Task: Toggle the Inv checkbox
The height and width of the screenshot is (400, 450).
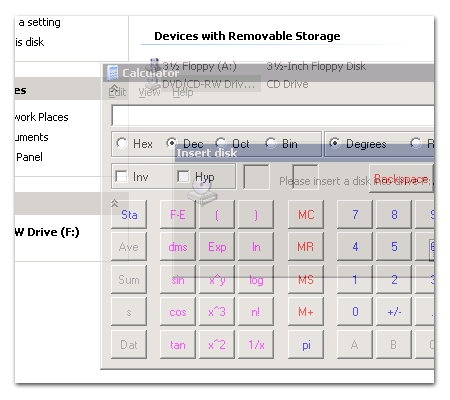Action: 121,176
